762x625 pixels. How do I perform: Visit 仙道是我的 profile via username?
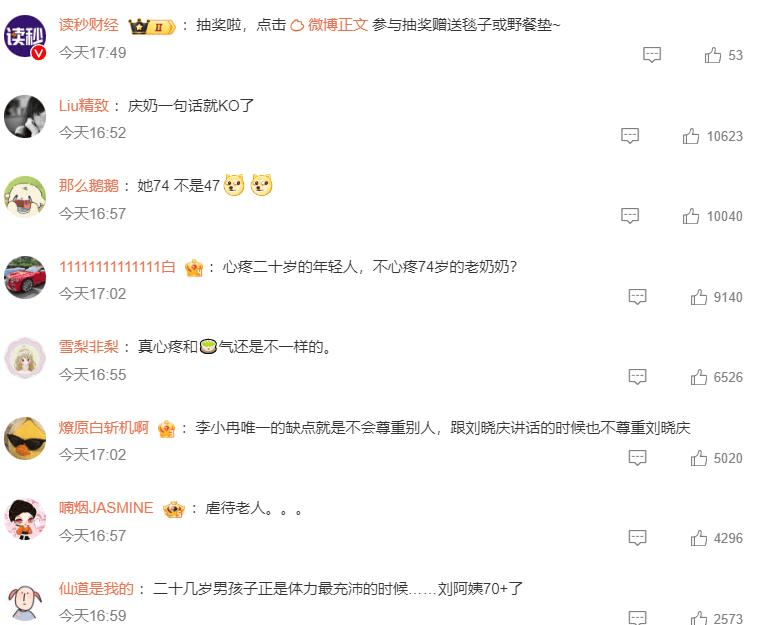(96, 589)
